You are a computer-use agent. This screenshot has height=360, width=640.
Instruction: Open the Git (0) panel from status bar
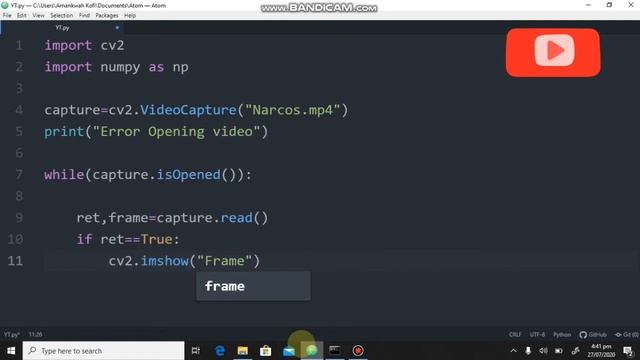627,334
